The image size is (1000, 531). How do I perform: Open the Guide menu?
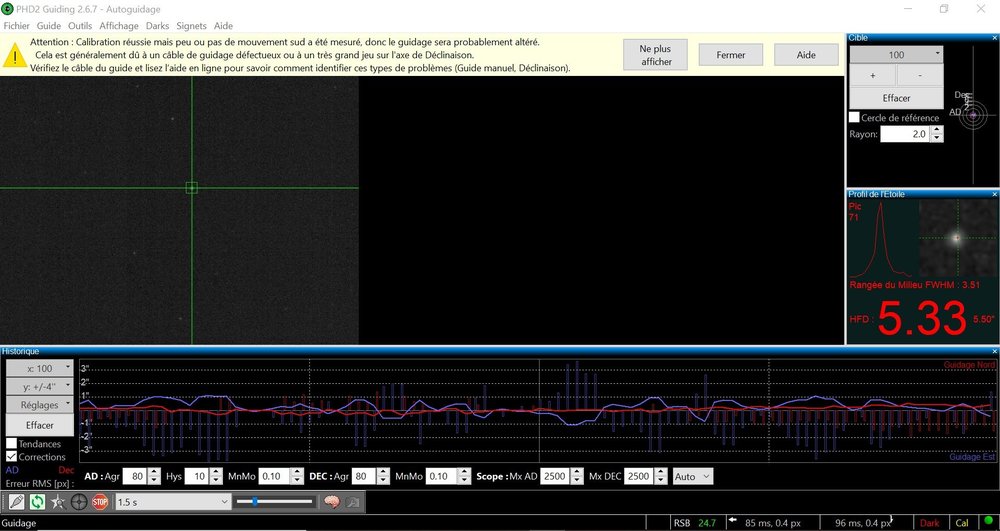tap(48, 25)
